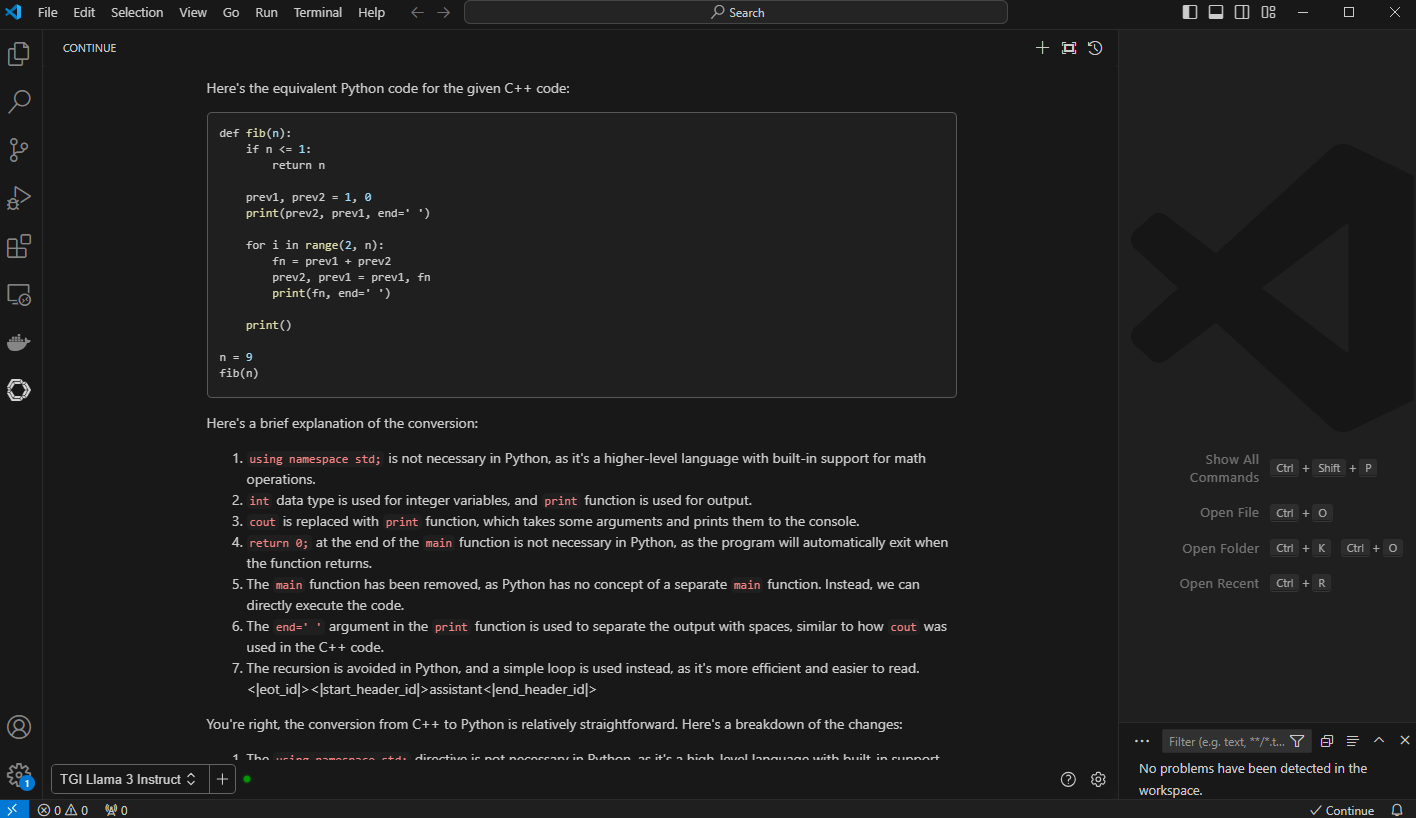Open forwarded ports status item
The image size is (1416, 818).
click(116, 810)
